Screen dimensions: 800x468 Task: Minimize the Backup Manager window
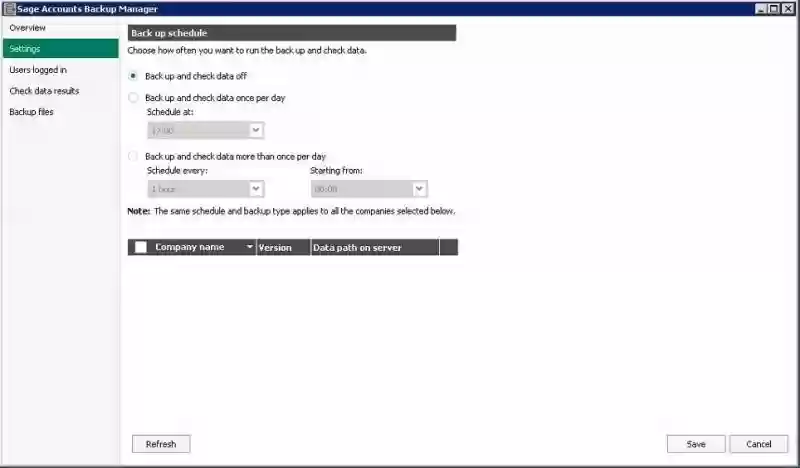[x=760, y=9]
